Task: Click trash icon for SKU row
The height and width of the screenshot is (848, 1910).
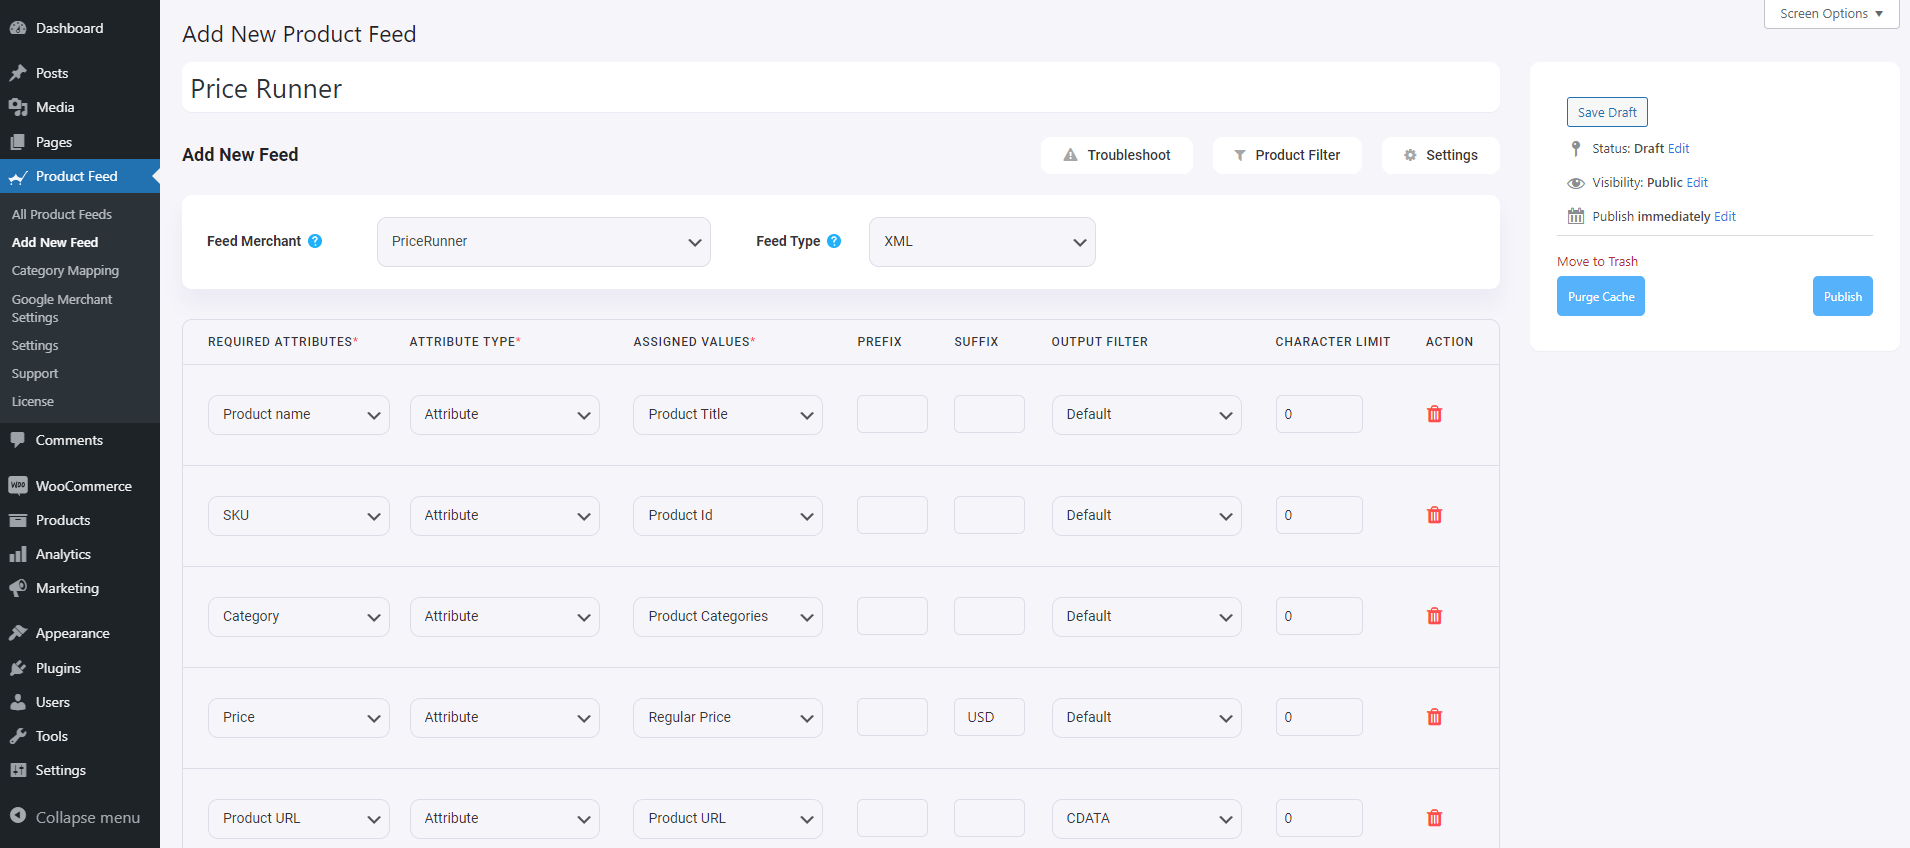Action: point(1434,515)
